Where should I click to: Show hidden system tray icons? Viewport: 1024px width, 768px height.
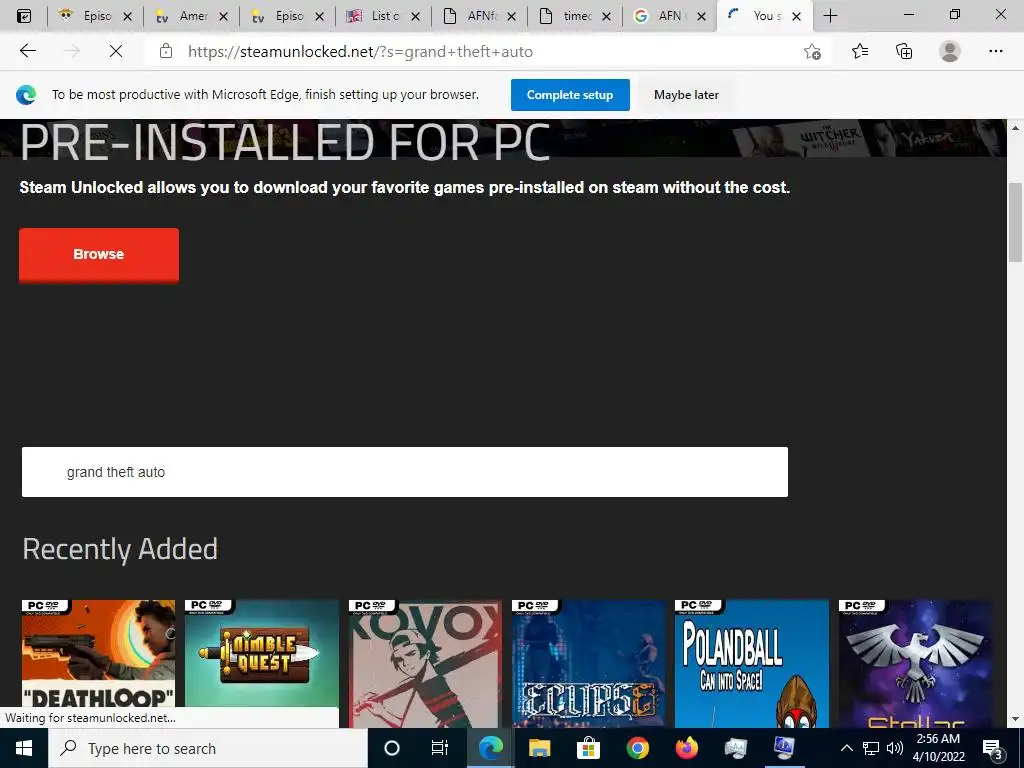846,748
